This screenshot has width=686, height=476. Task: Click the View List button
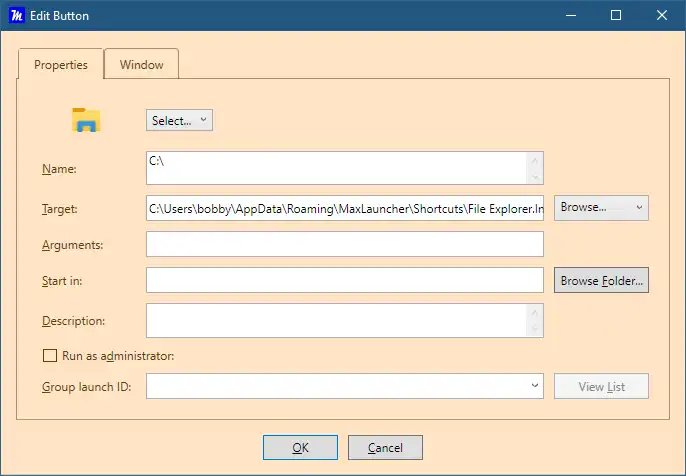[x=602, y=386]
